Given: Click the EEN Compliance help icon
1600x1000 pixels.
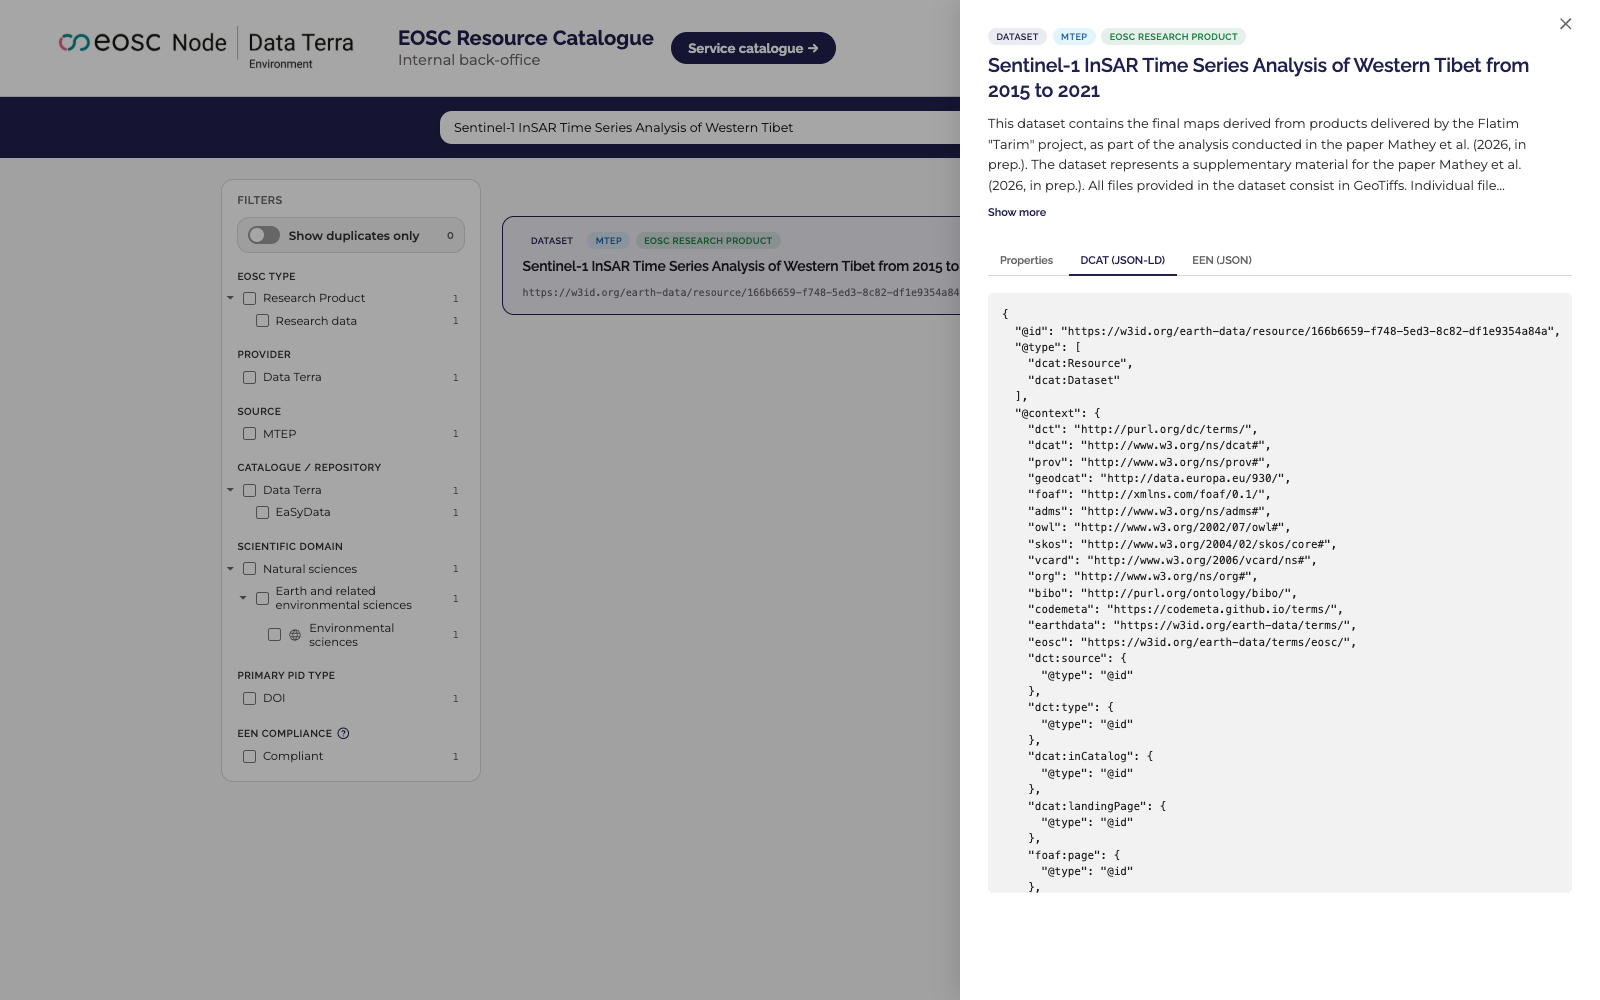Looking at the screenshot, I should (x=343, y=733).
